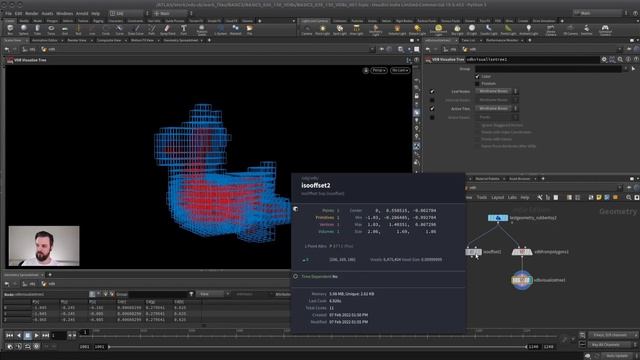Viewport: 640px width, 360px height.
Task: Enable the Transform checkbox
Action: [477, 84]
